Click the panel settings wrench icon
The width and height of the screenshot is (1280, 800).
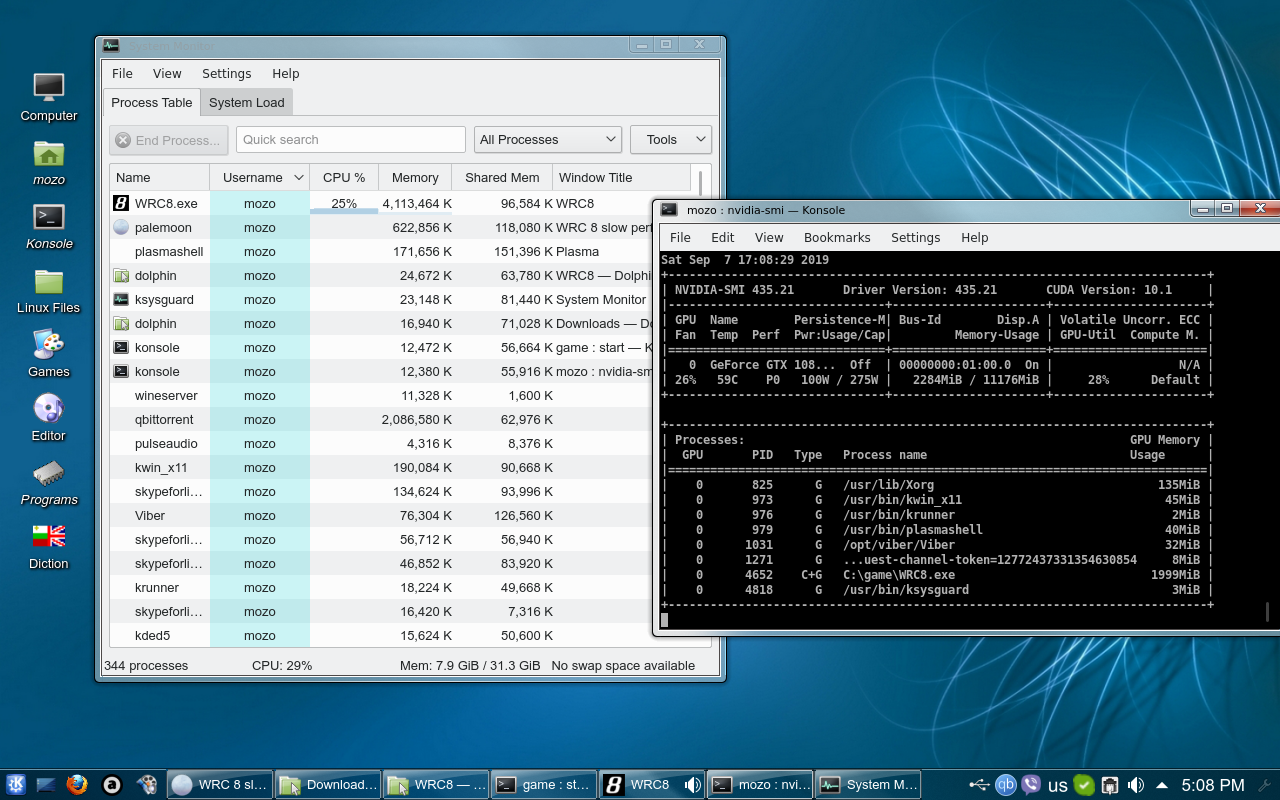pos(1265,785)
